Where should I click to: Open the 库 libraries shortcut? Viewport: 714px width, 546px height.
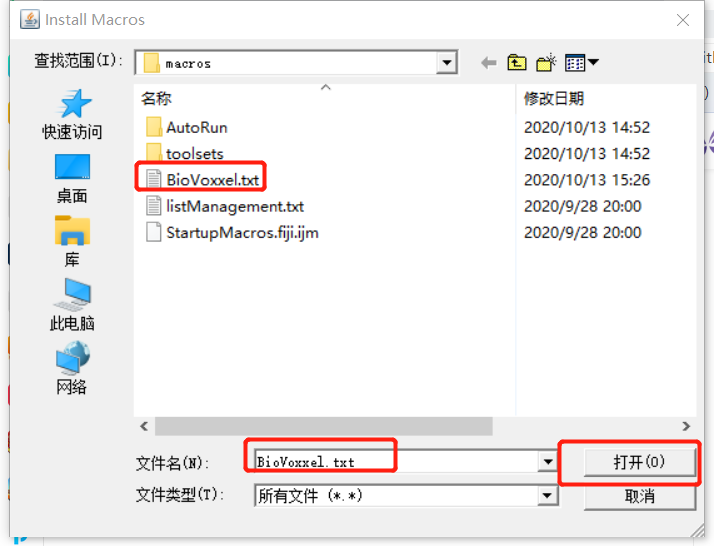coord(72,241)
